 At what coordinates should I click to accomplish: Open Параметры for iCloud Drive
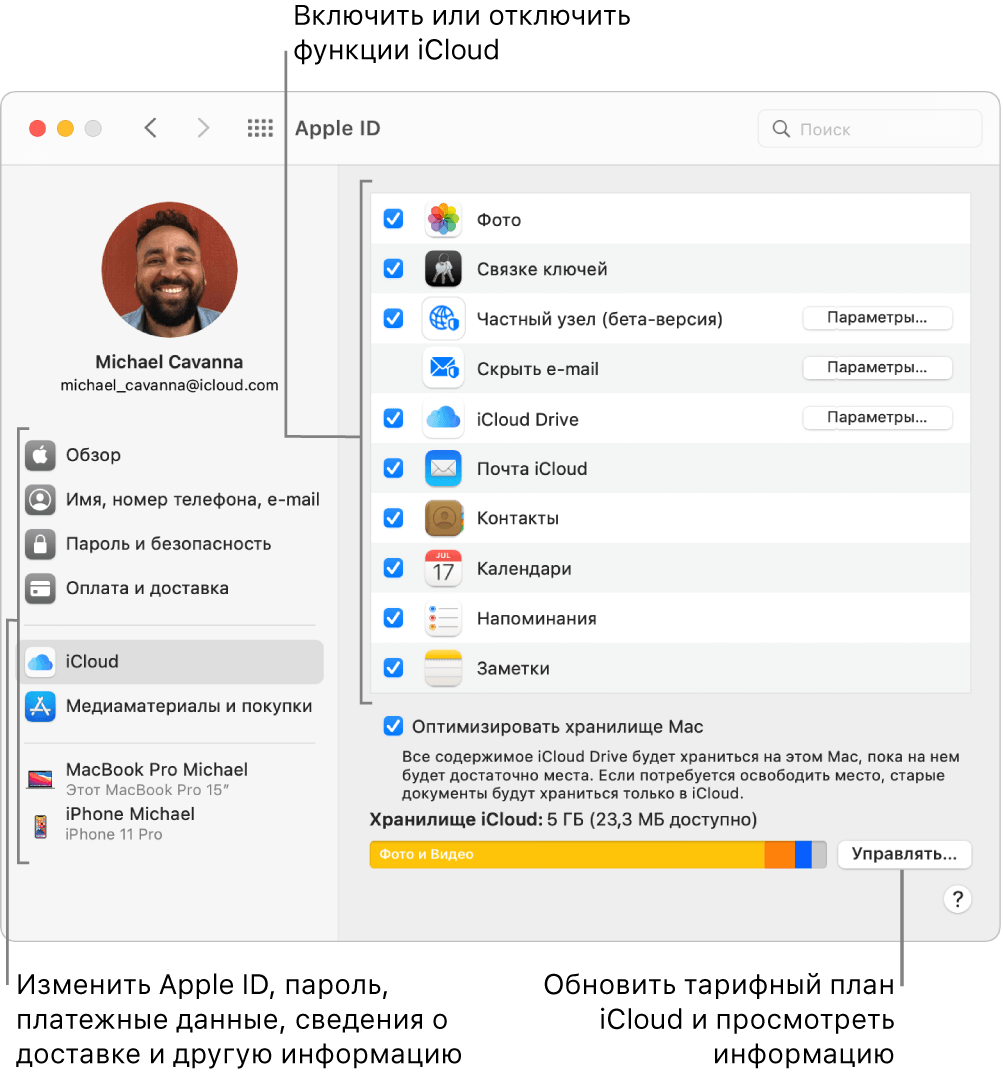coord(877,418)
